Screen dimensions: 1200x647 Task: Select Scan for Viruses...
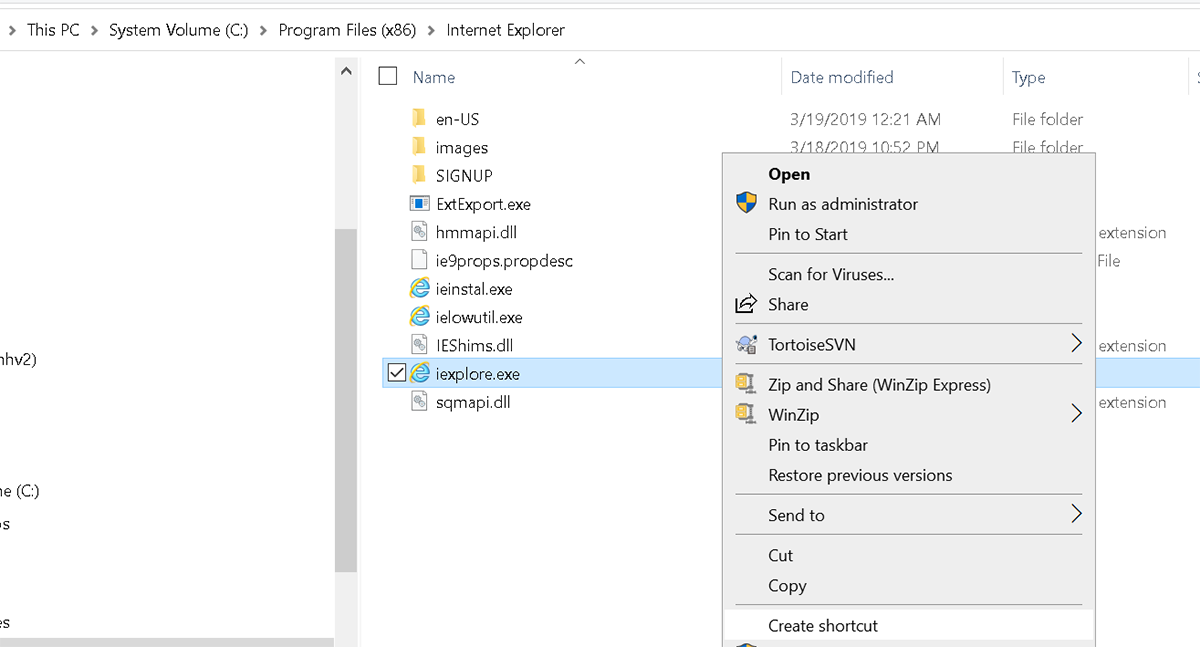click(x=831, y=274)
